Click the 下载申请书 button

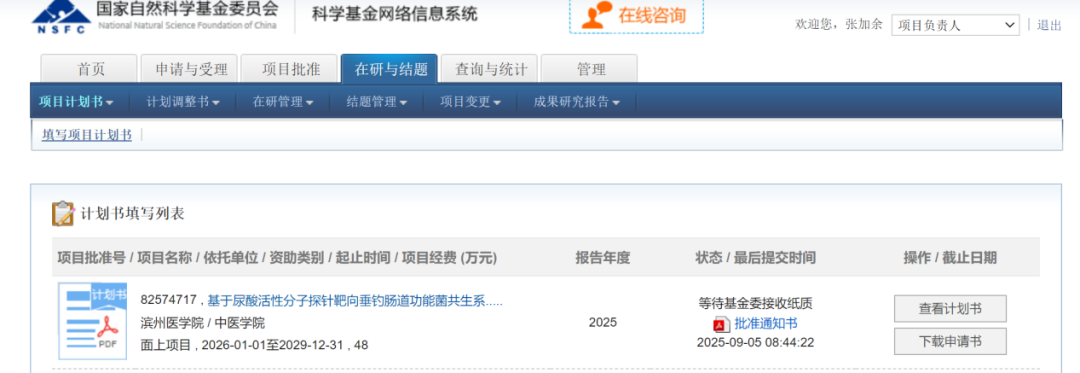(950, 341)
